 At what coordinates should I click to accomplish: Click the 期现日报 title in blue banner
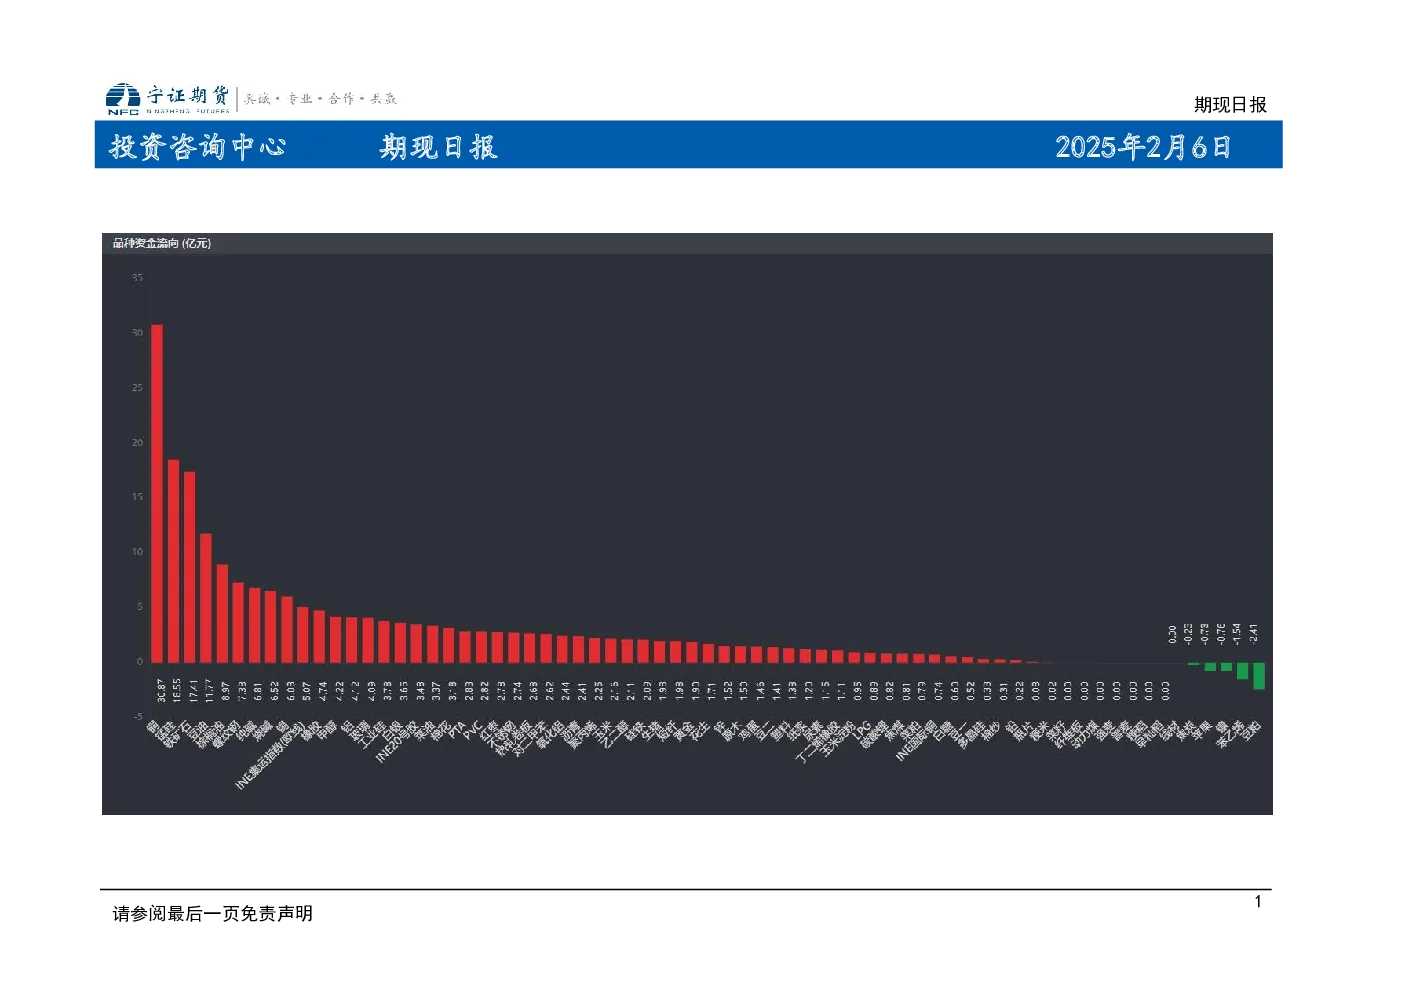[438, 147]
